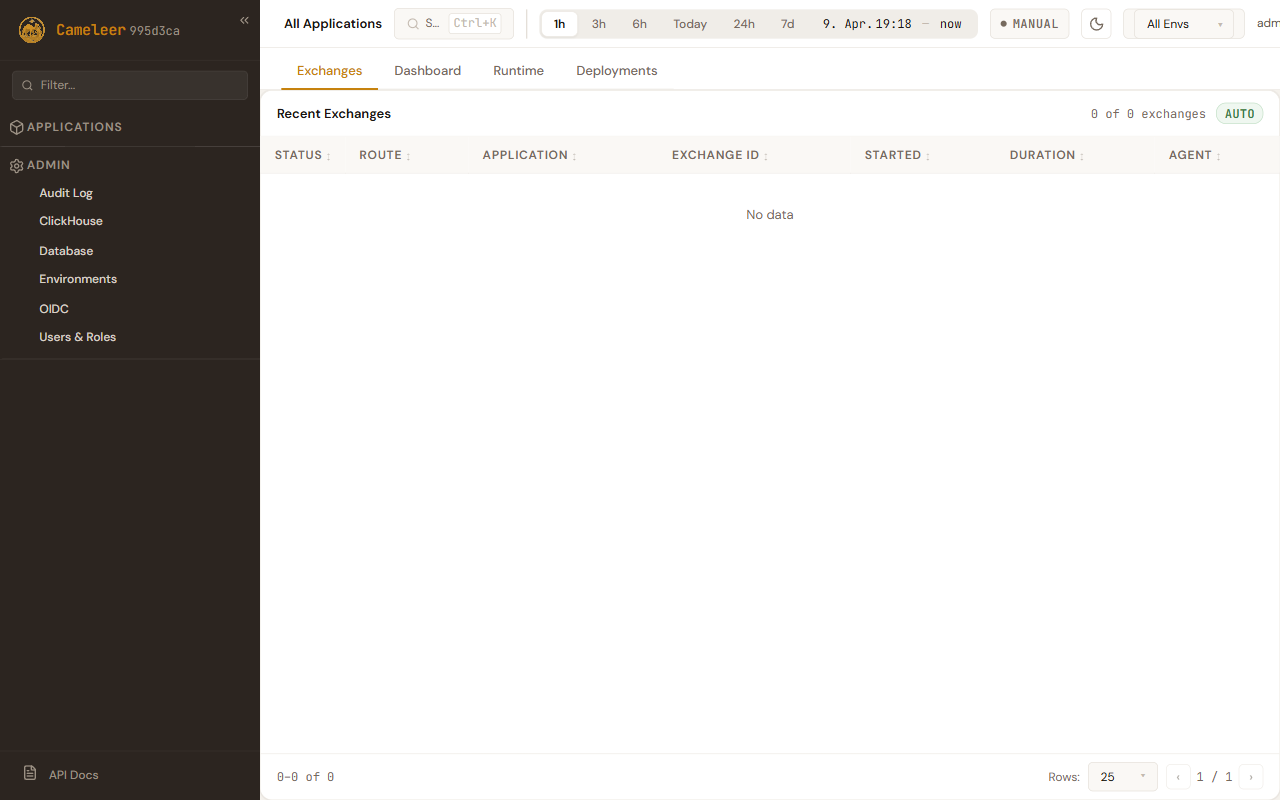
Task: Click the Admin gear icon
Action: click(16, 165)
